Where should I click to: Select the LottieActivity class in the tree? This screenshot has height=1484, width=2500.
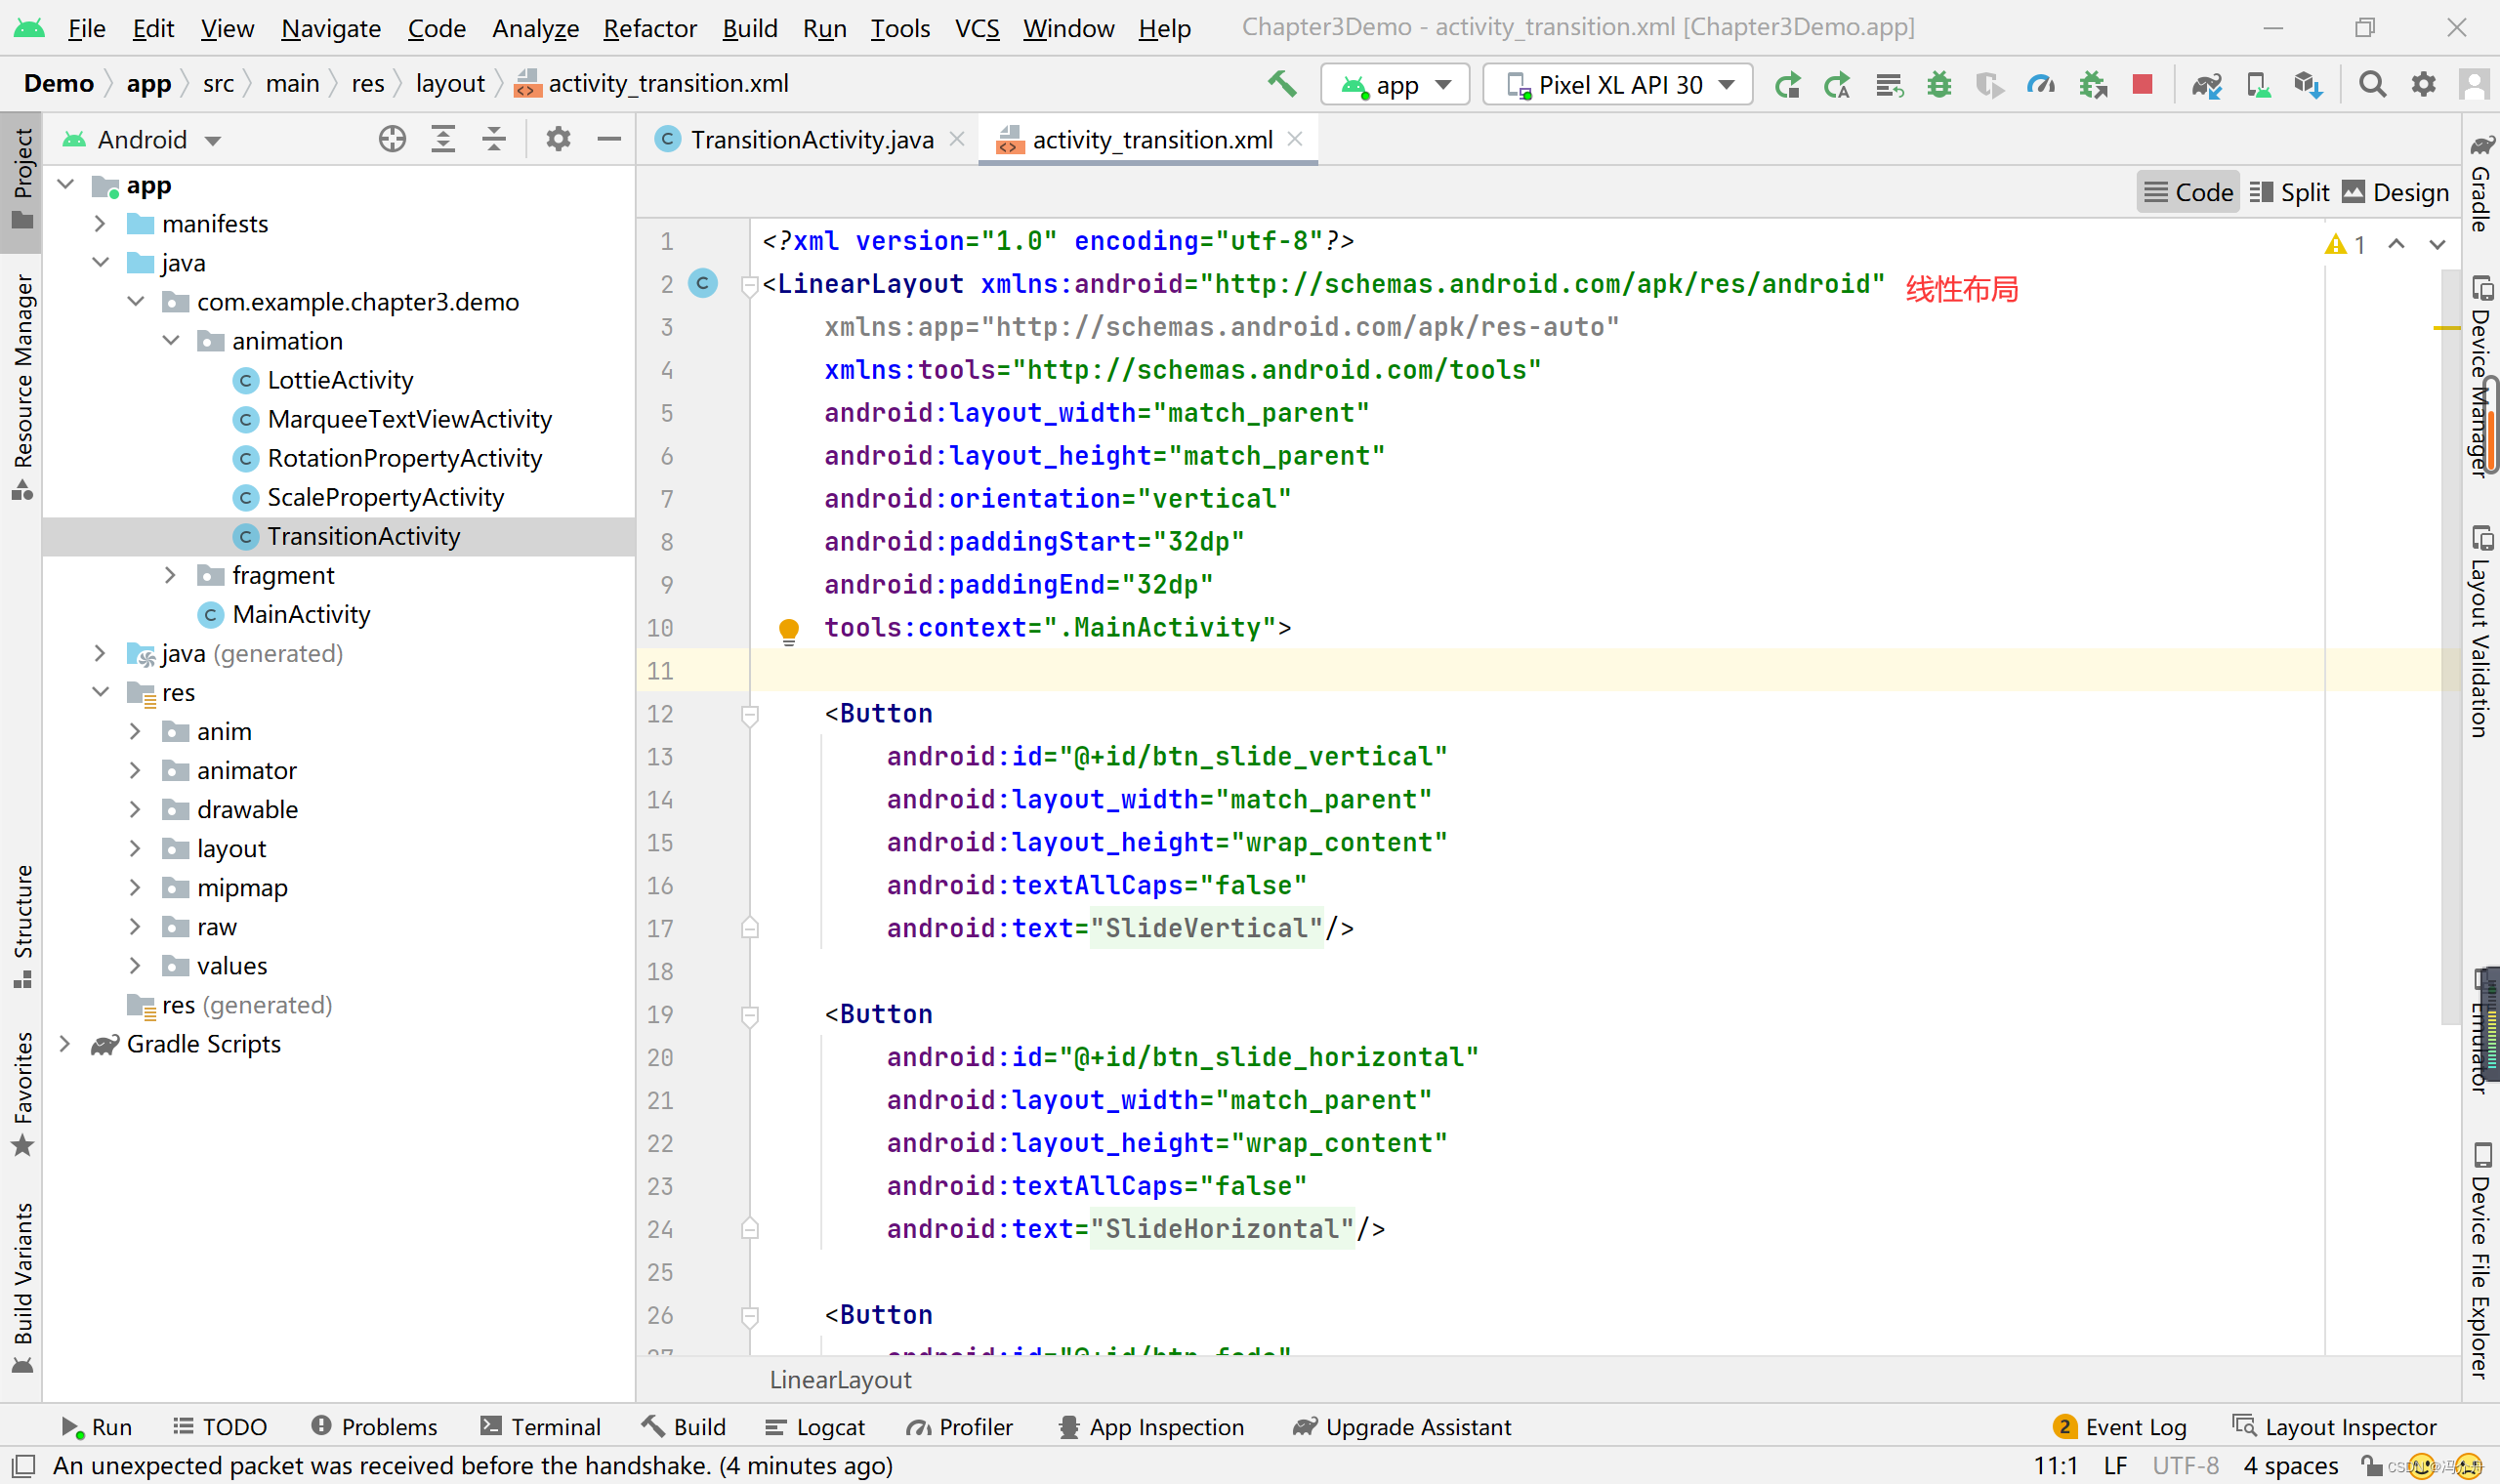[340, 380]
